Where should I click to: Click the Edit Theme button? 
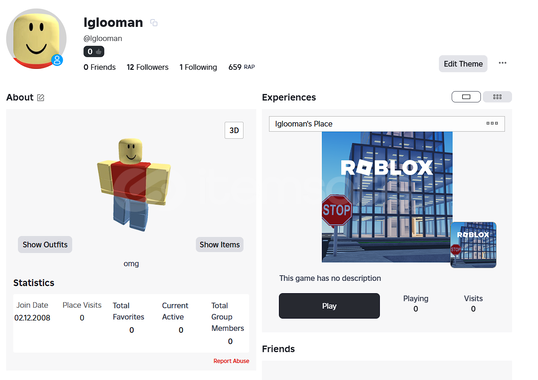tap(463, 64)
